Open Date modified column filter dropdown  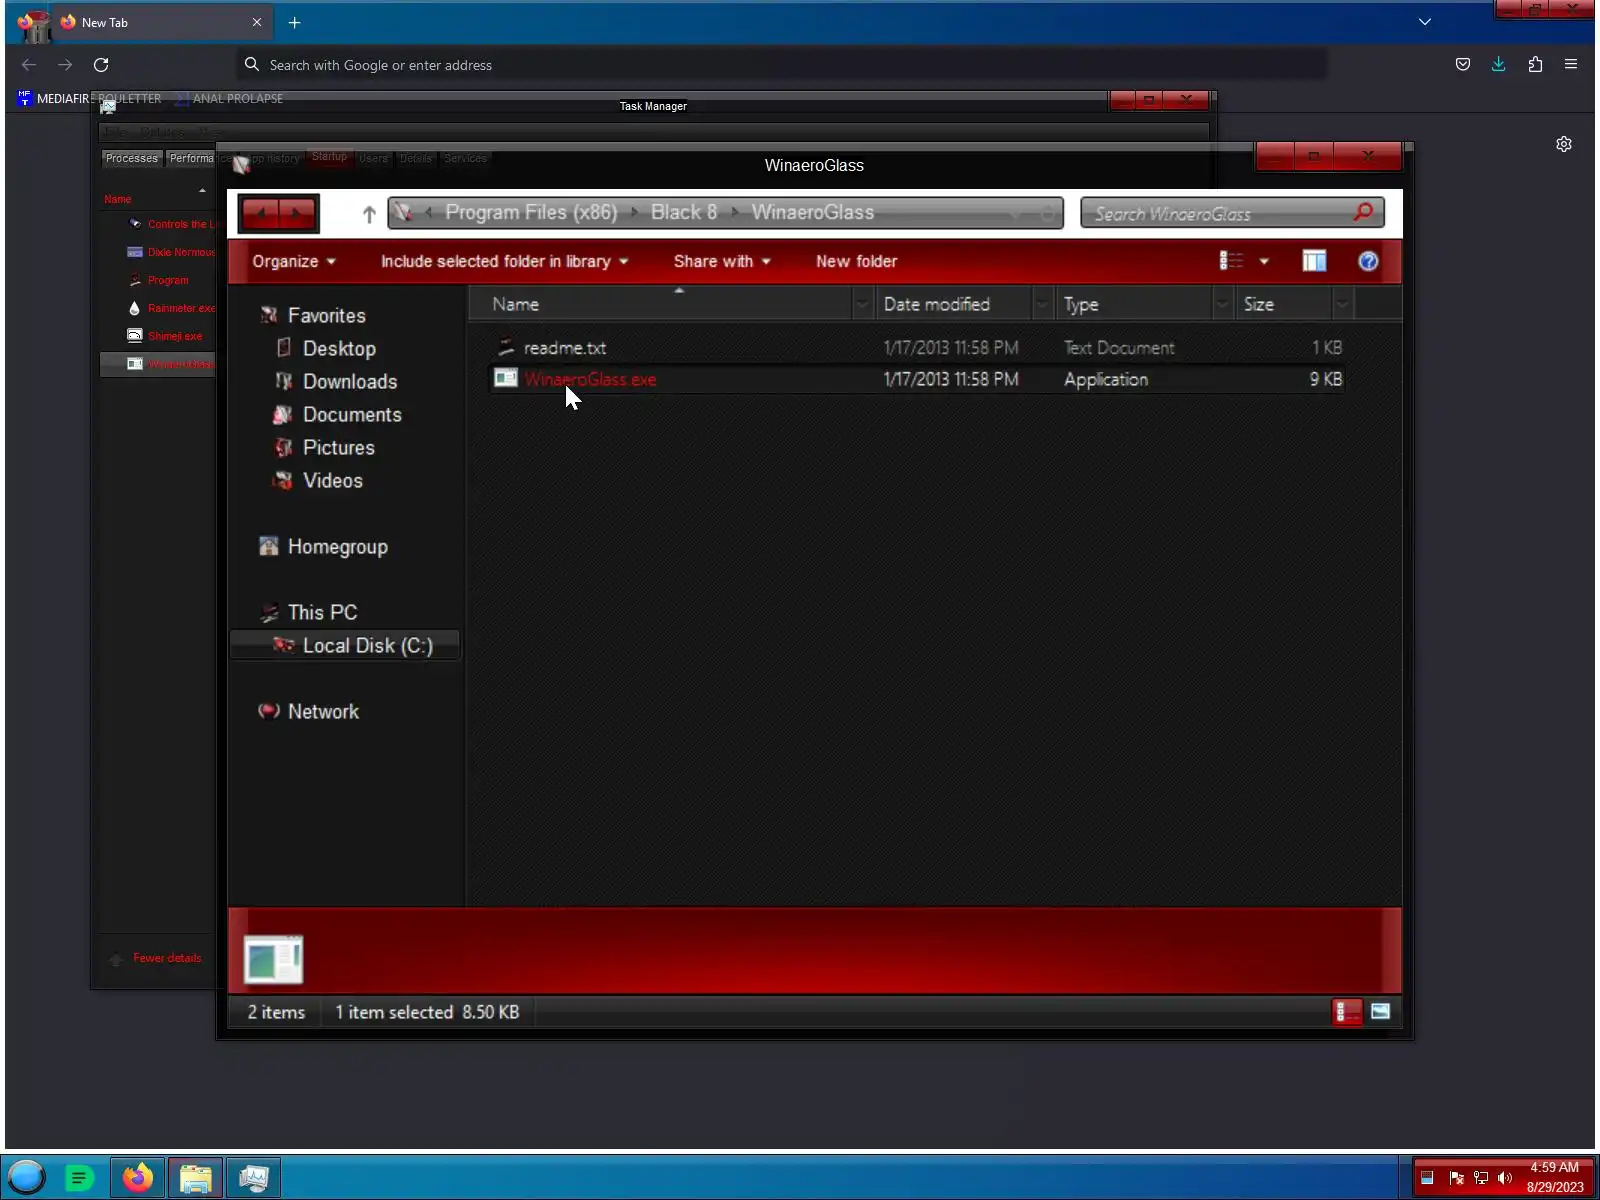point(1042,304)
